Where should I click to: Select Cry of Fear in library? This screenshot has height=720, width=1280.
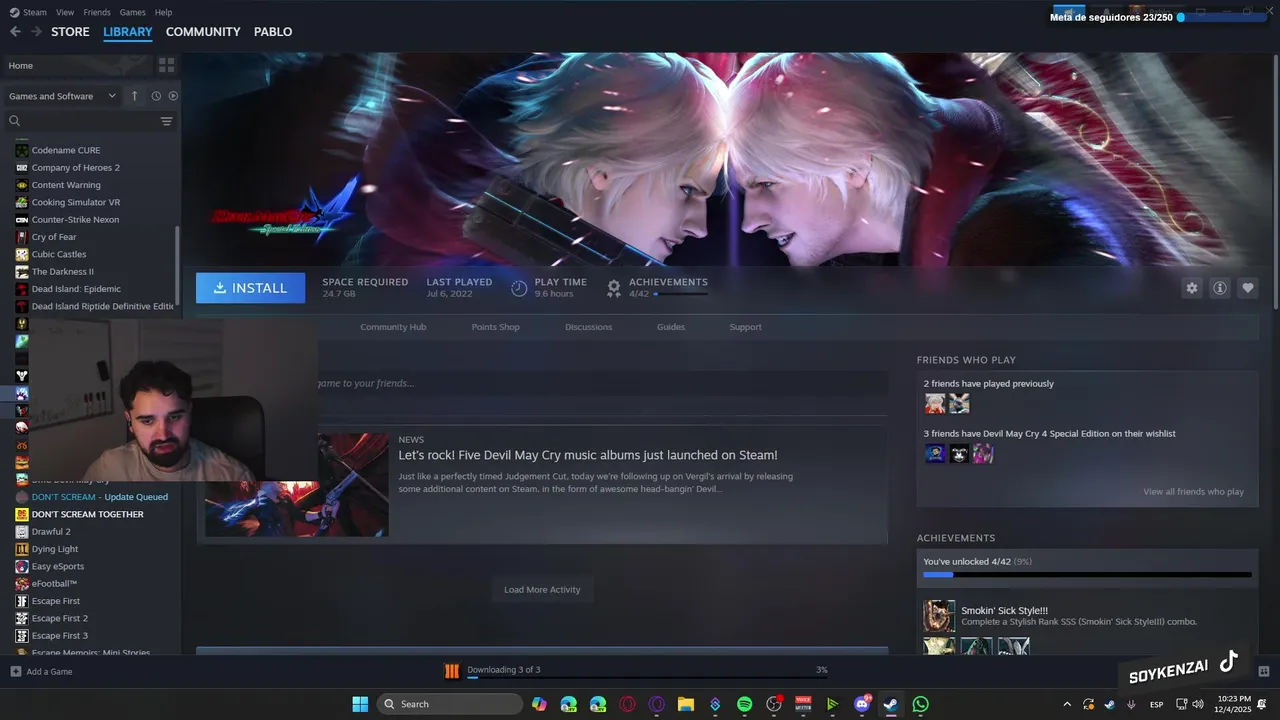[54, 237]
